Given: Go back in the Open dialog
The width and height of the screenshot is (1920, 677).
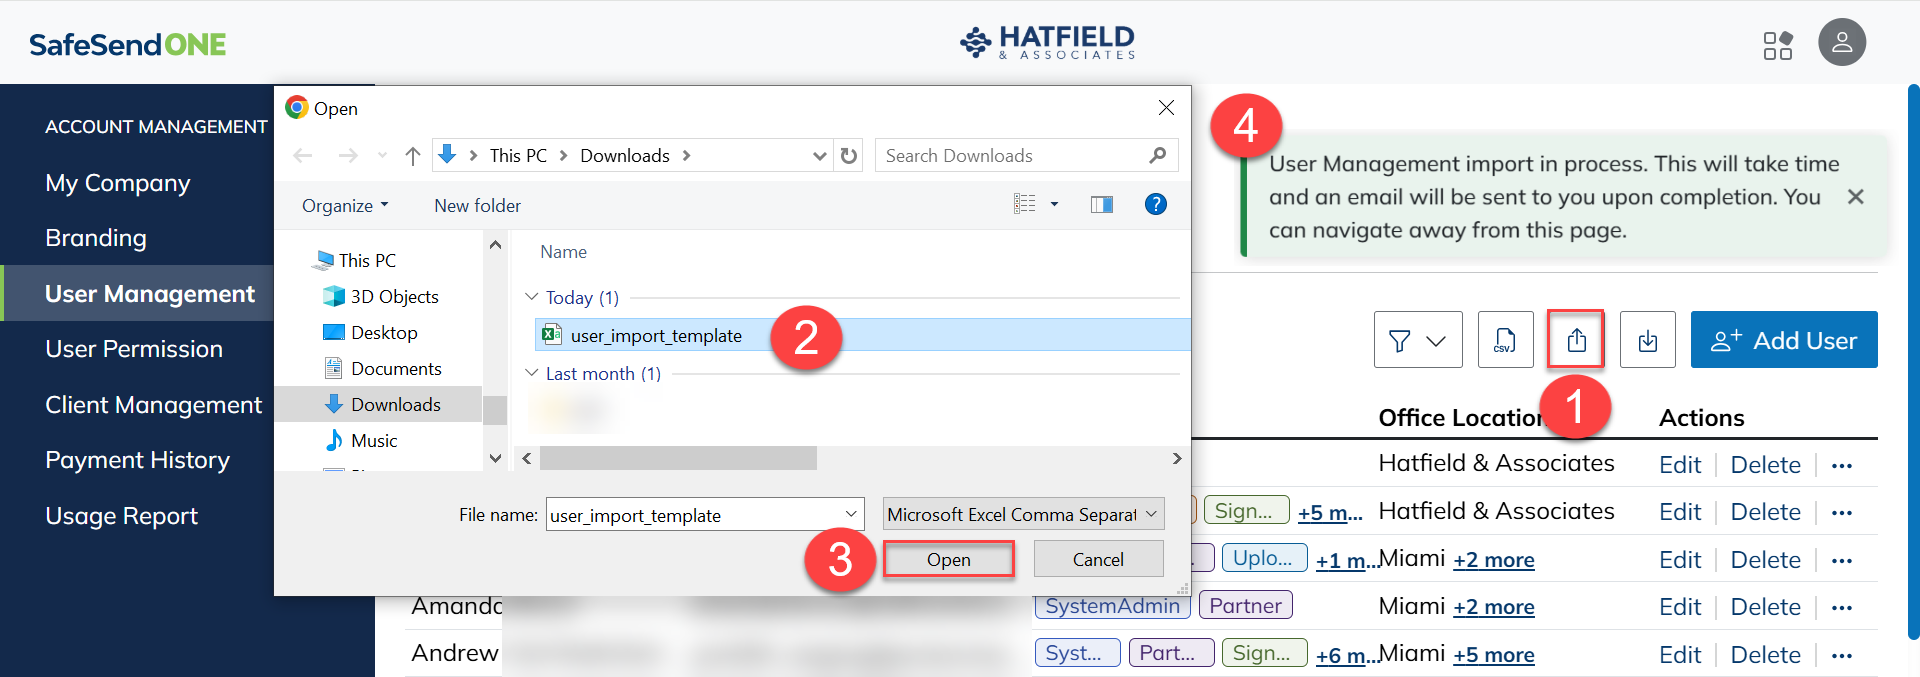Looking at the screenshot, I should coord(303,156).
